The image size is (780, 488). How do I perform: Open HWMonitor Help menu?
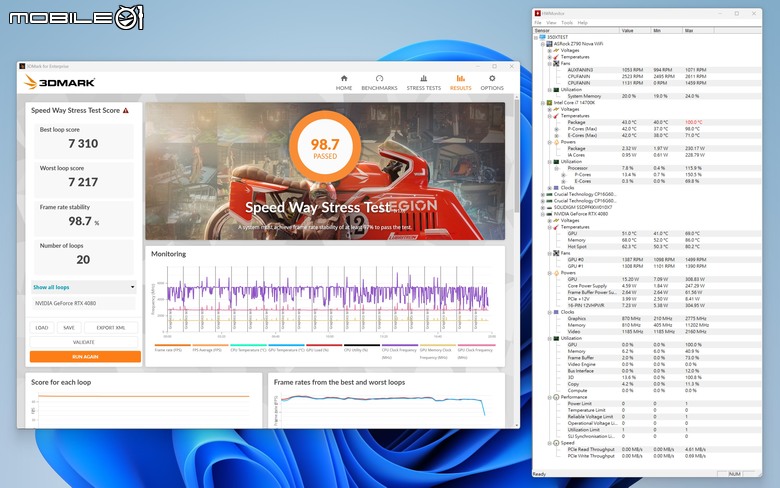pos(583,23)
